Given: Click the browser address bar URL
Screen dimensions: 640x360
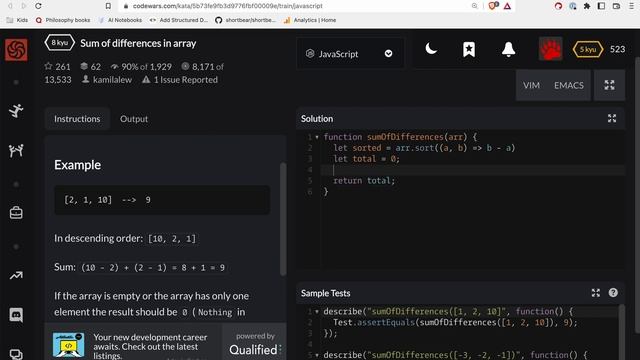Looking at the screenshot, I should coord(227,6).
